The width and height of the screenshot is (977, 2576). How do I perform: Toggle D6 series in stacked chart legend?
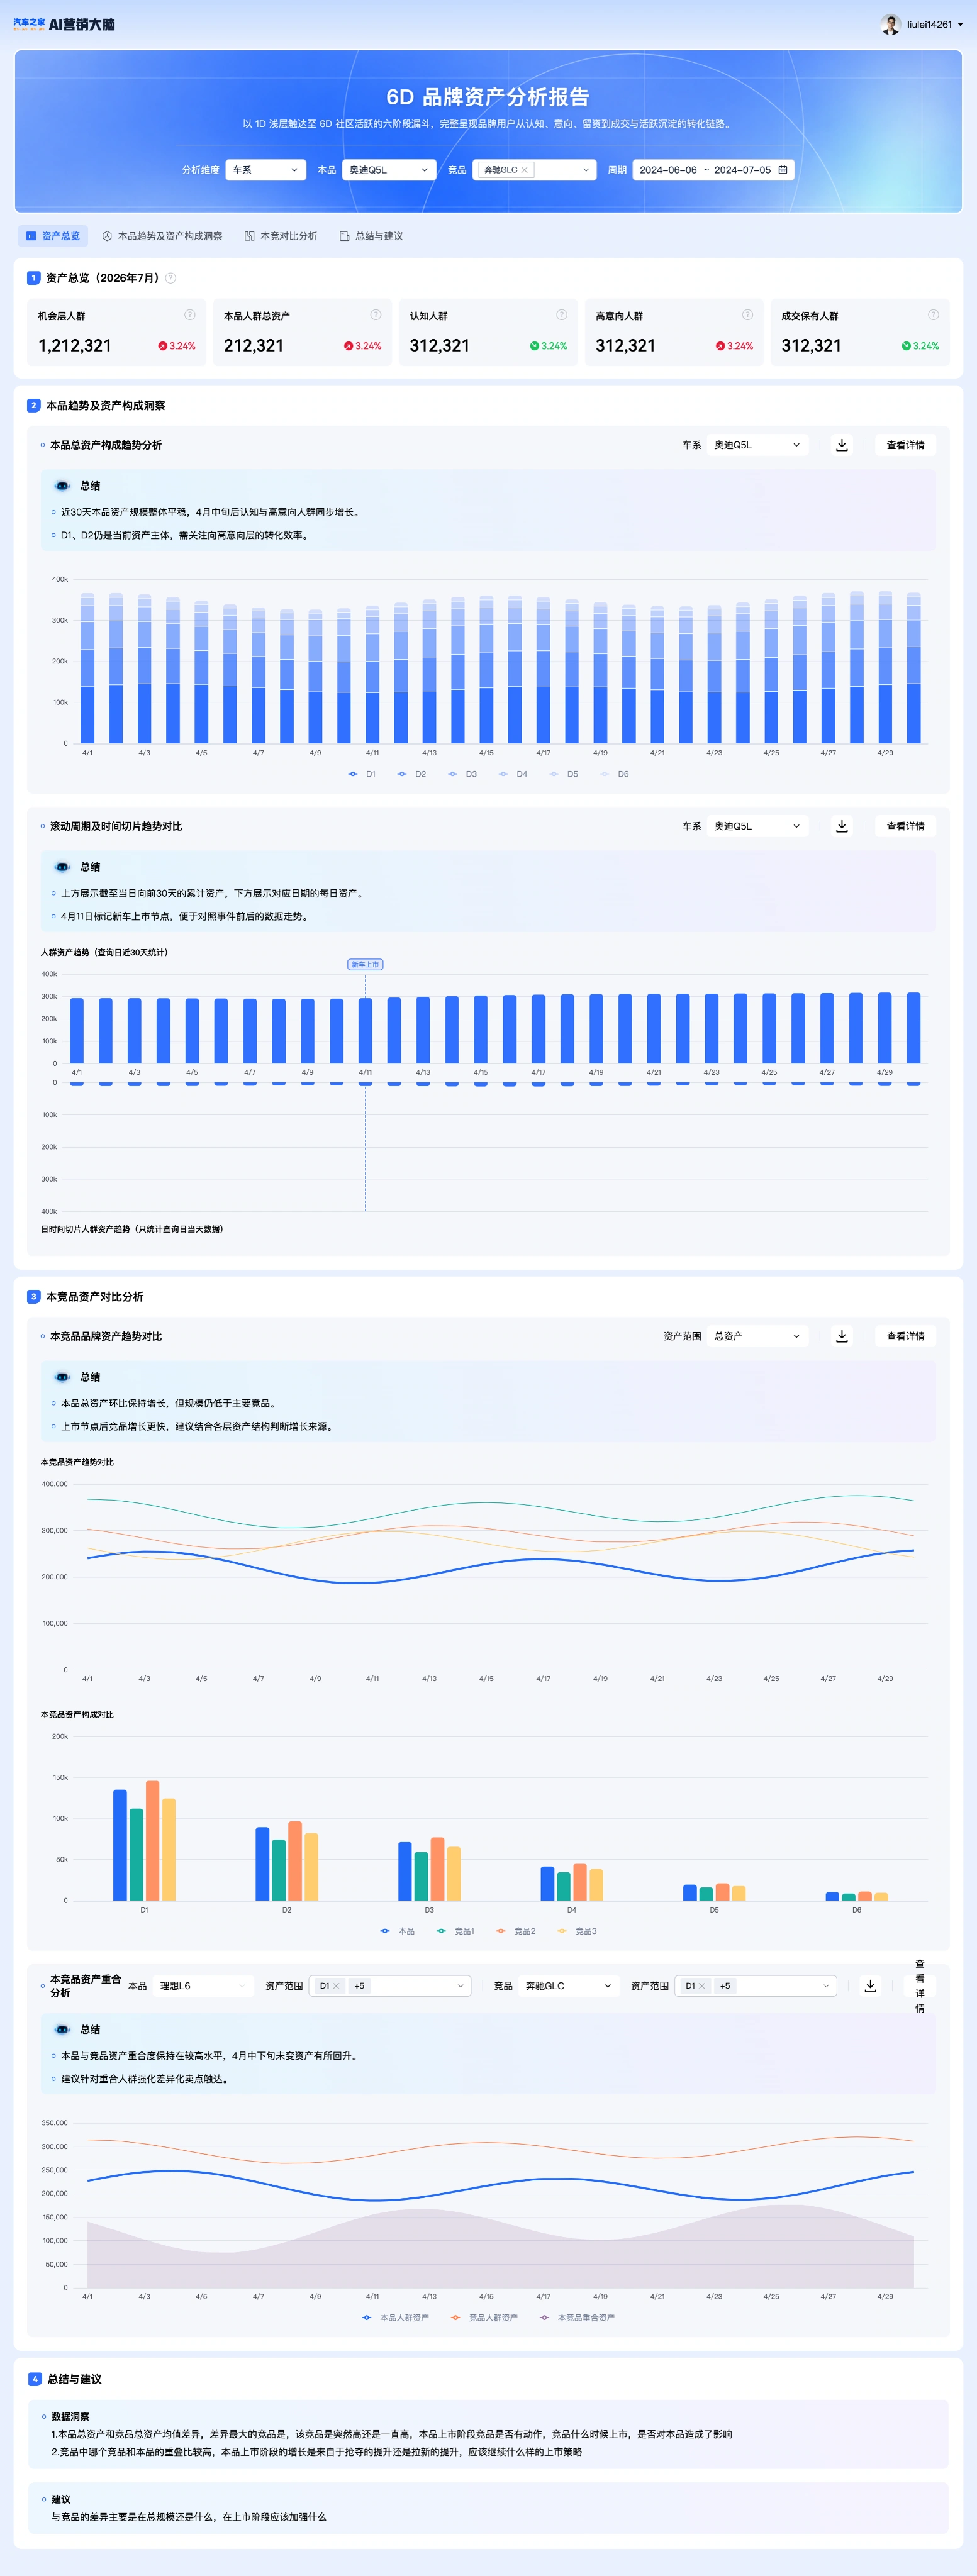point(614,774)
